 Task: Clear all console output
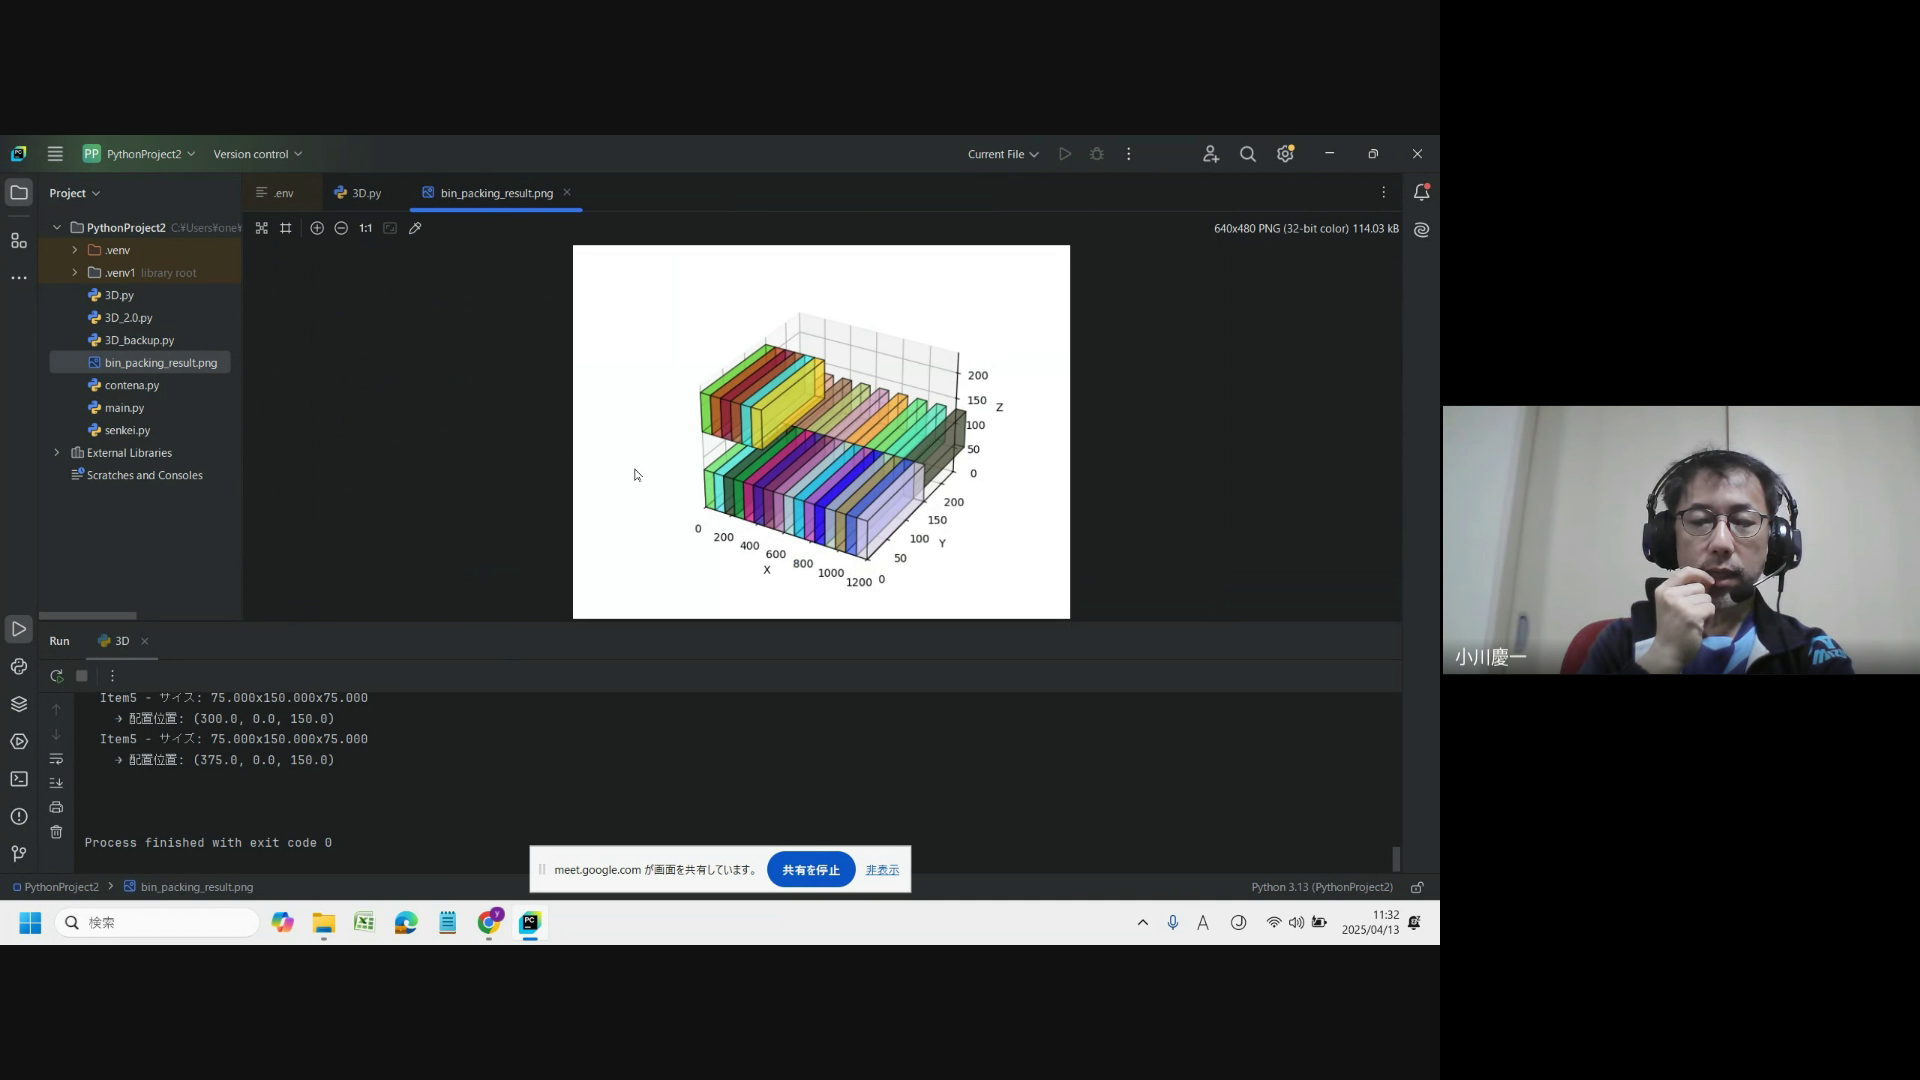(x=56, y=832)
